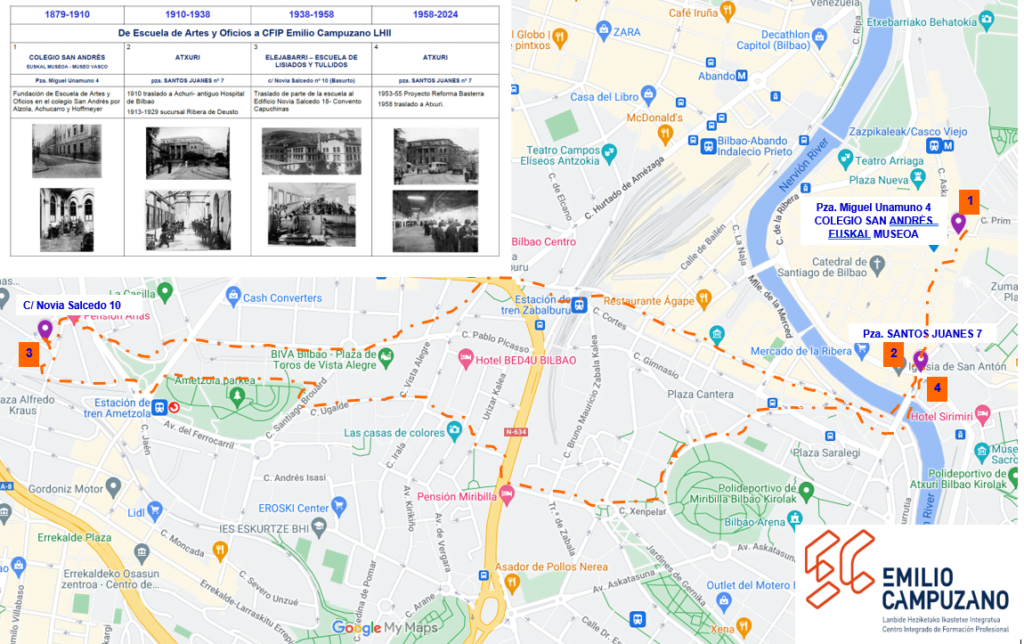This screenshot has width=1024, height=644.
Task: Click the 1879-1910 column header
Action: [67, 14]
